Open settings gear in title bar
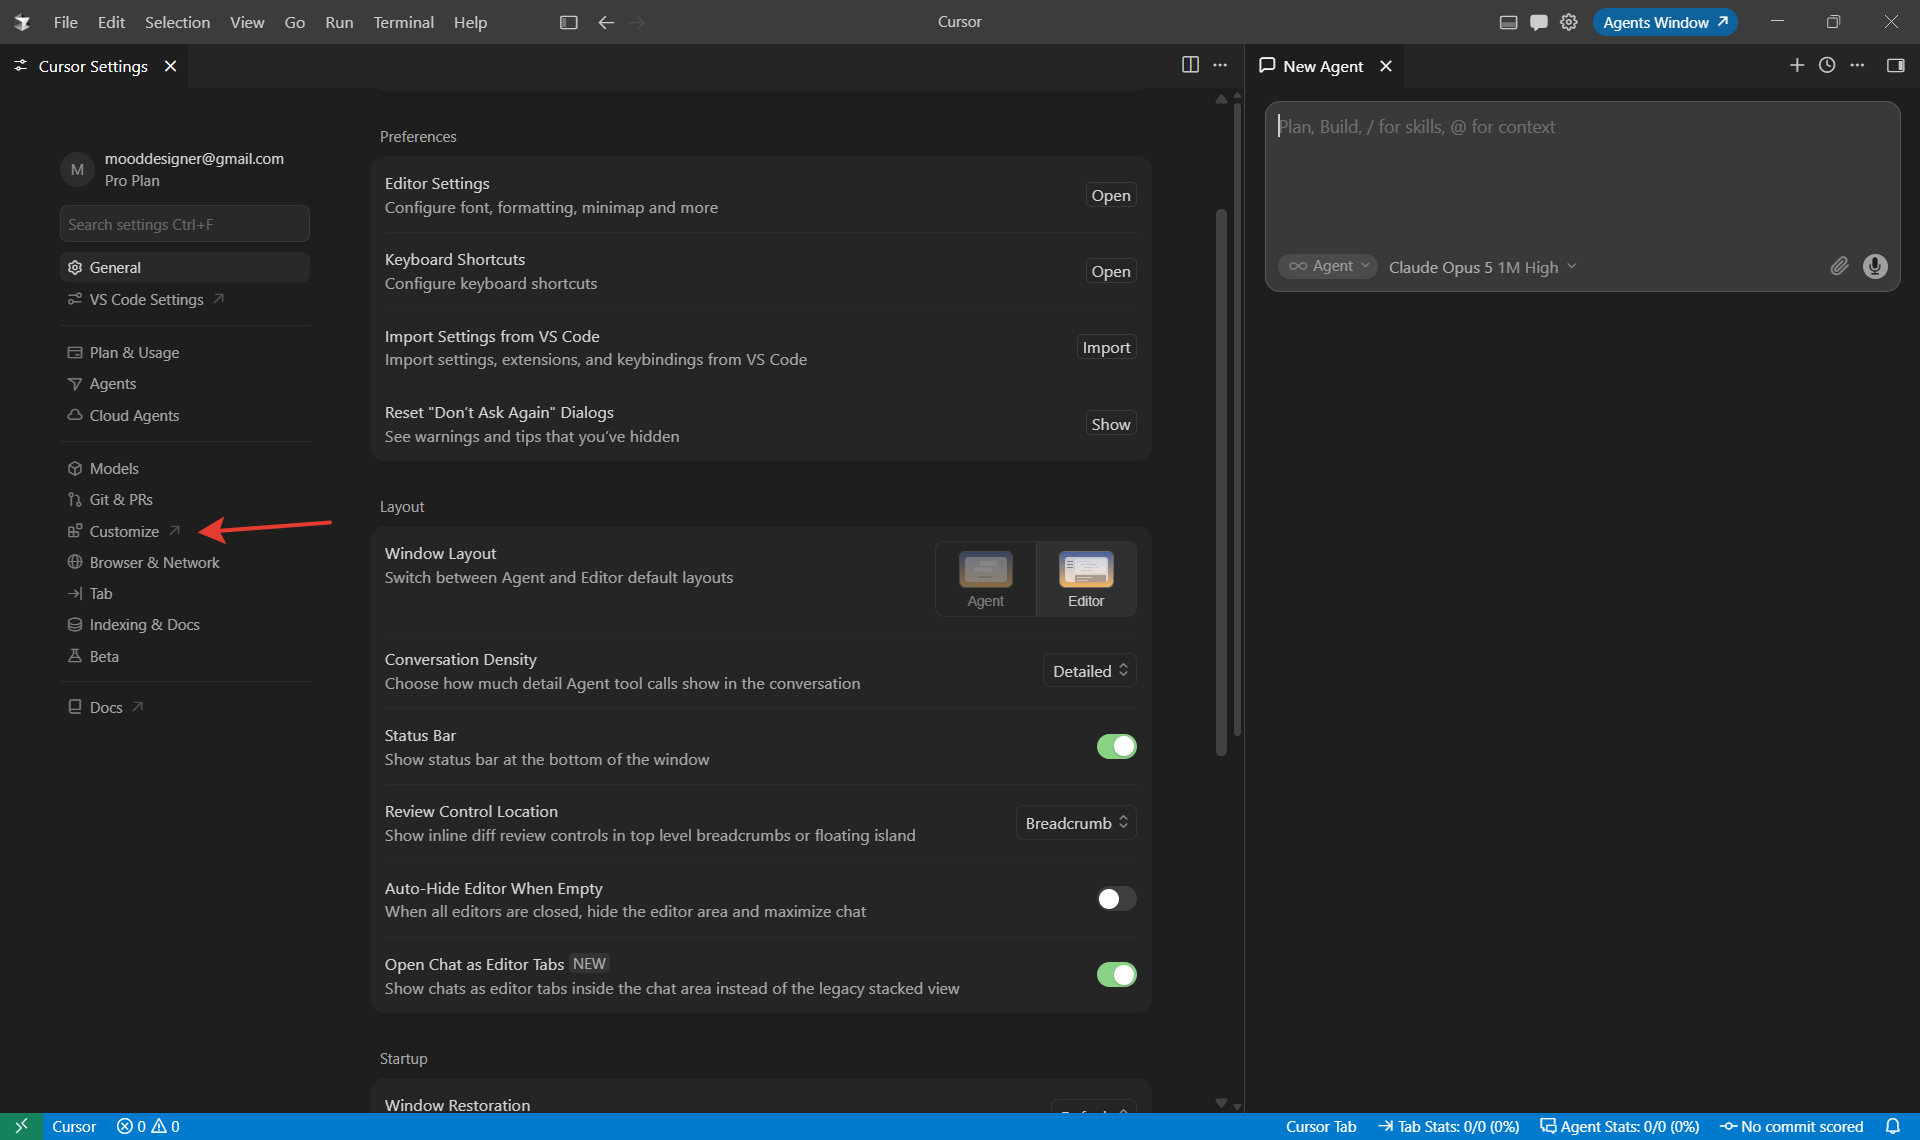The height and width of the screenshot is (1140, 1920). tap(1568, 22)
